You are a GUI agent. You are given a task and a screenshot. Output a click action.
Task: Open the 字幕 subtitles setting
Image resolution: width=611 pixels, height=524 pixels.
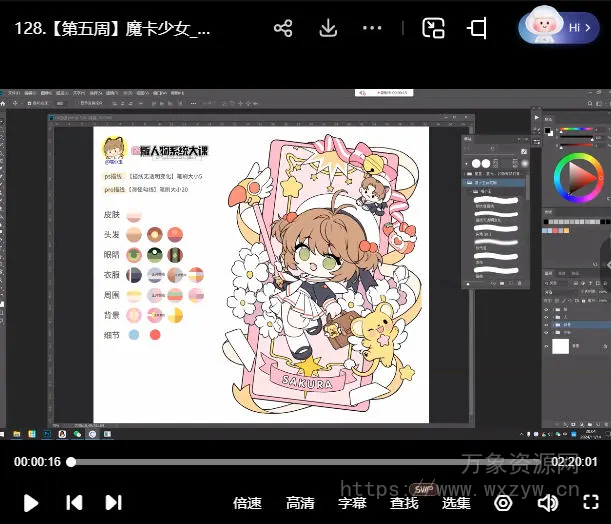tap(352, 503)
